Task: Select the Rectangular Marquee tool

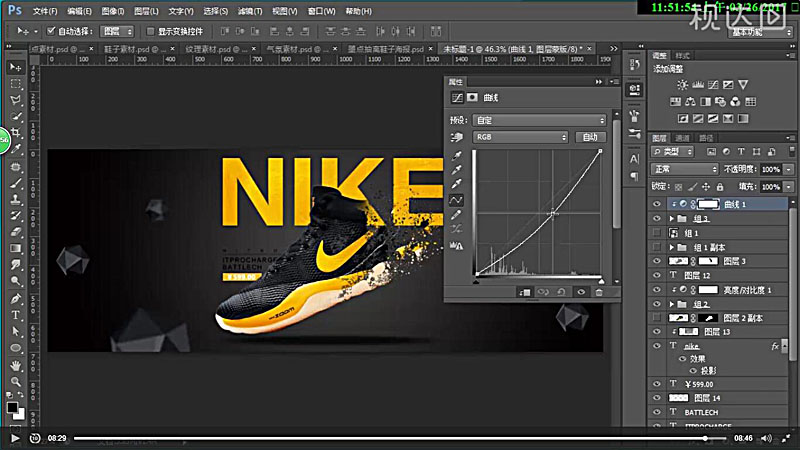Action: [16, 84]
